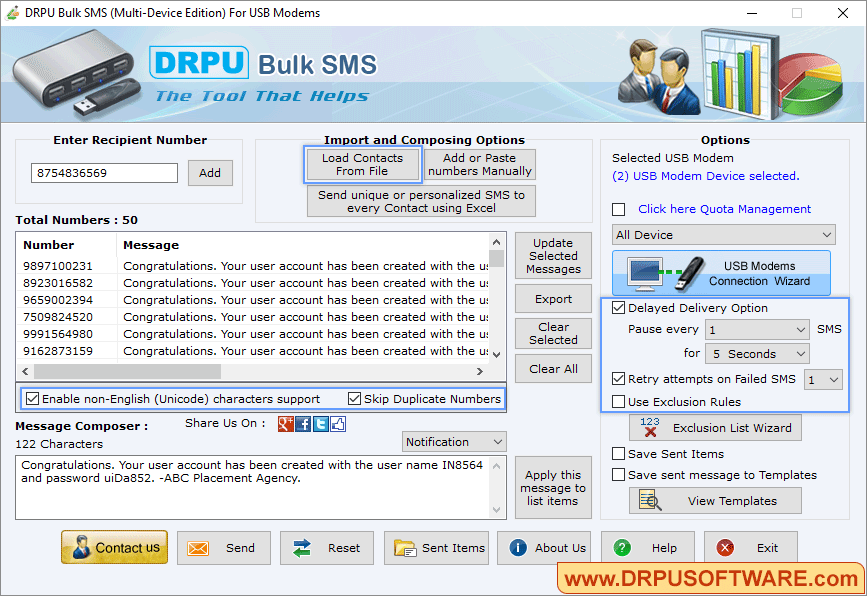This screenshot has height=596, width=867.
Task: Click Apply this message to list items
Action: click(553, 488)
